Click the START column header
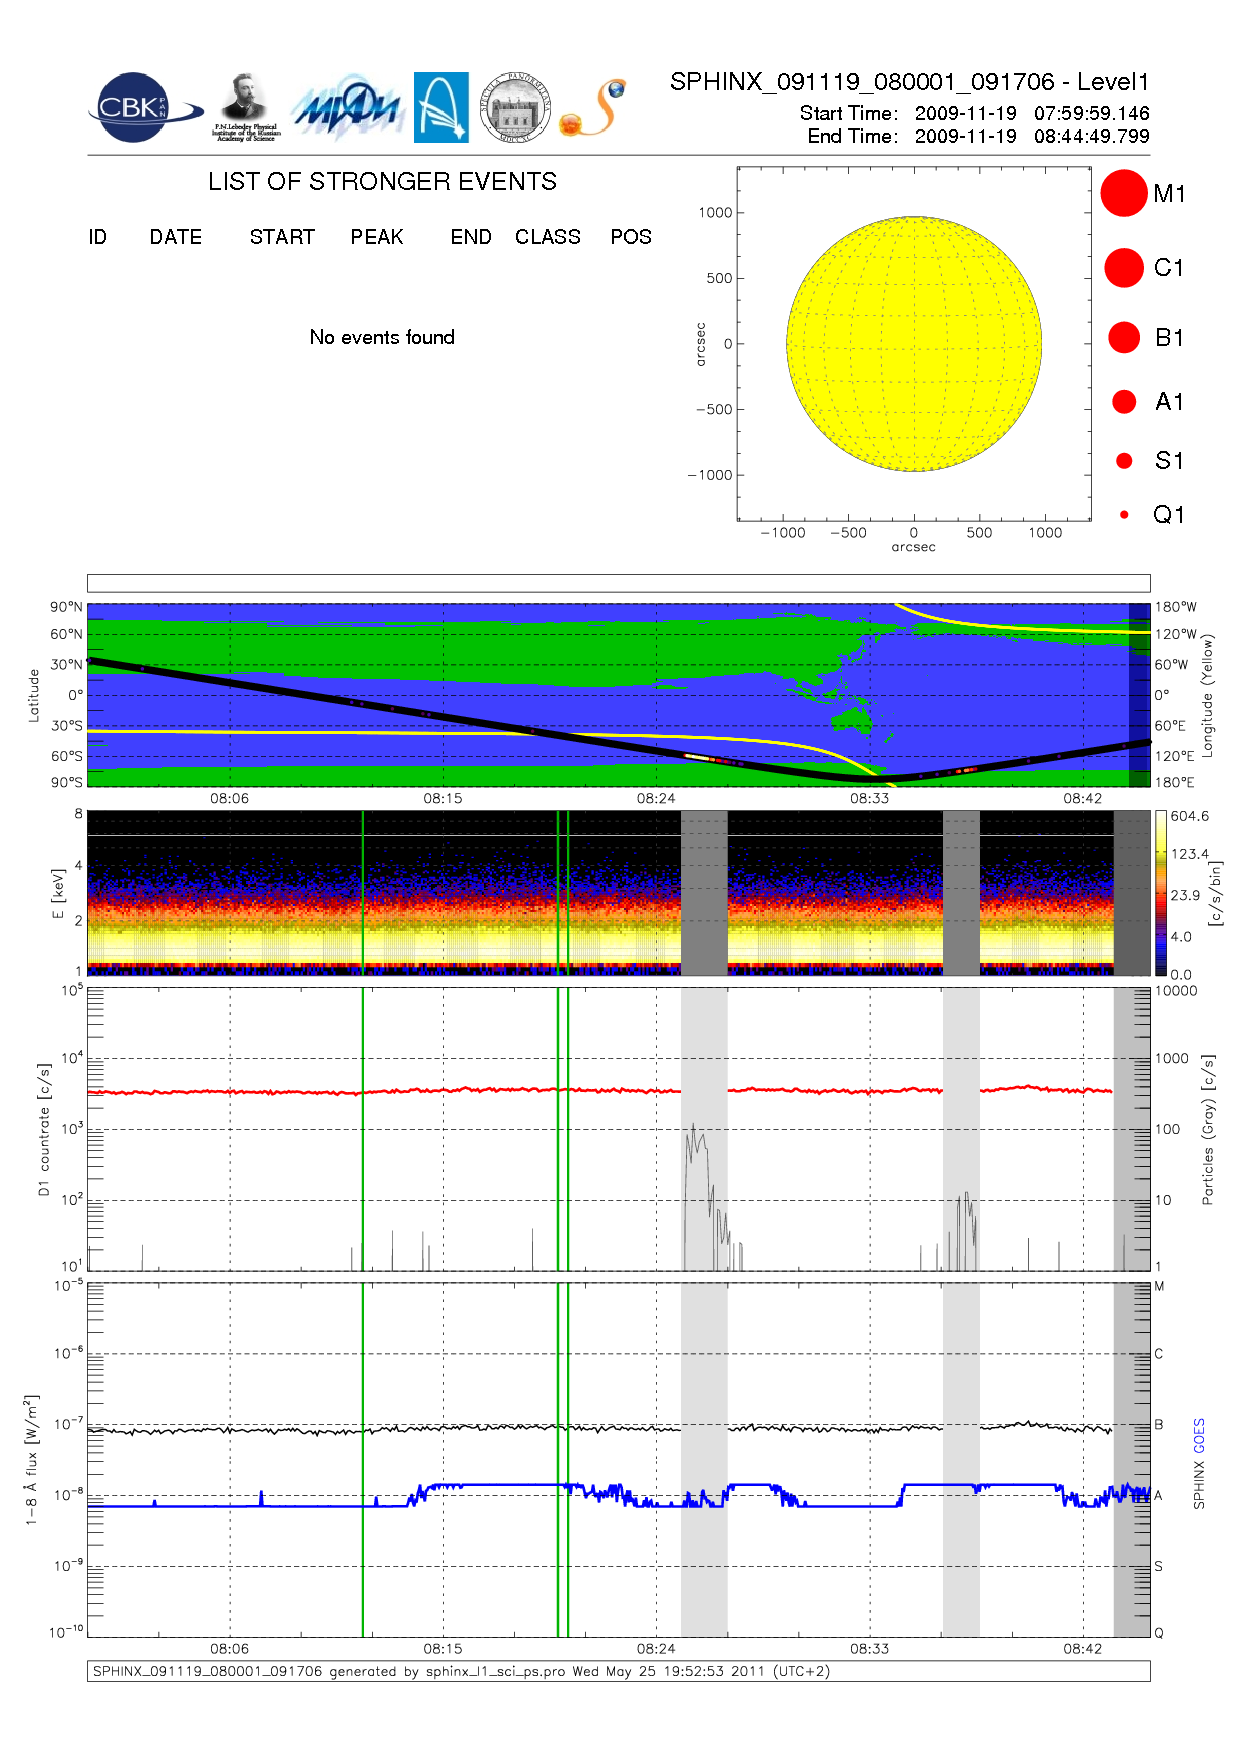 coord(282,237)
